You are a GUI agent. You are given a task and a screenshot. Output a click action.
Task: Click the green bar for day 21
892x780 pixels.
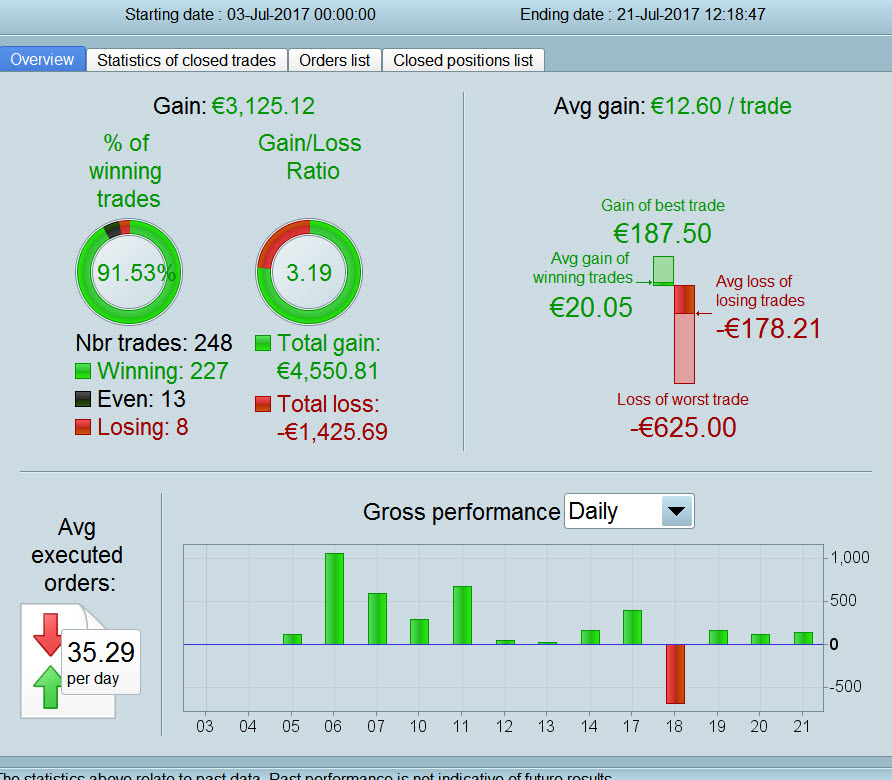point(803,638)
